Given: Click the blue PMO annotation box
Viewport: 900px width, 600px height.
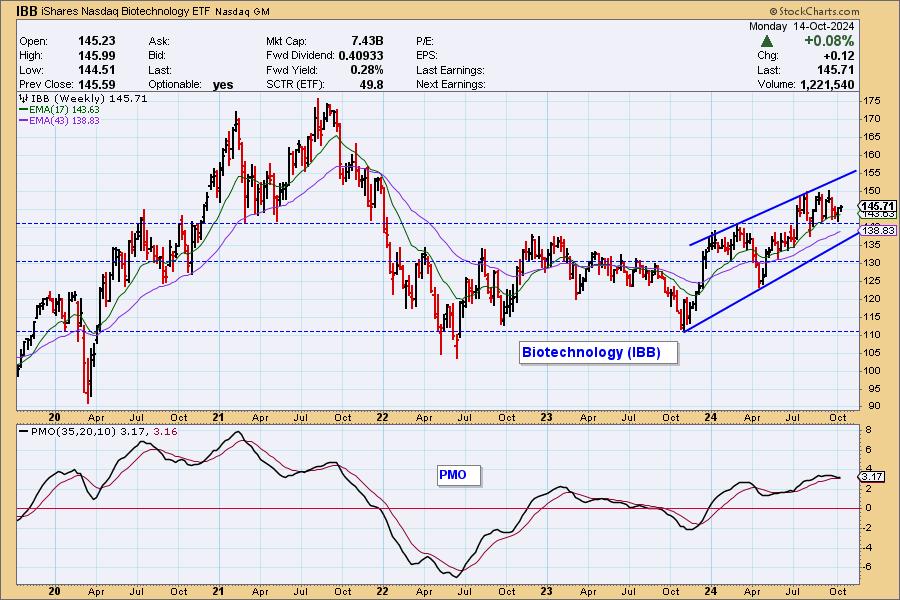Looking at the screenshot, I should tap(459, 475).
